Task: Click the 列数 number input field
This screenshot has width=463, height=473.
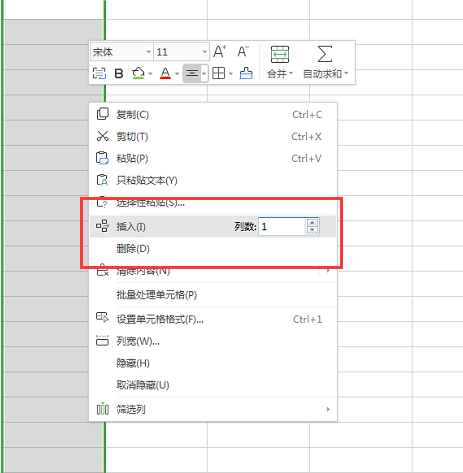Action: [282, 227]
